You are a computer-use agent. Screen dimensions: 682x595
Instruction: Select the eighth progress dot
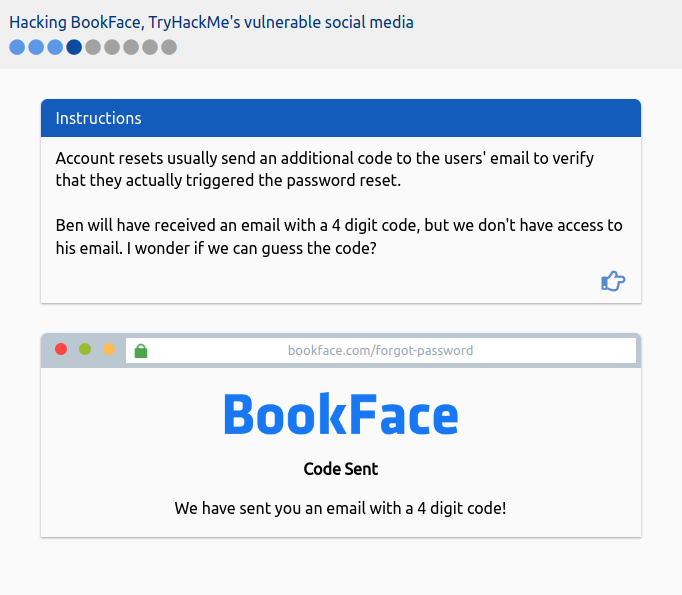point(150,47)
